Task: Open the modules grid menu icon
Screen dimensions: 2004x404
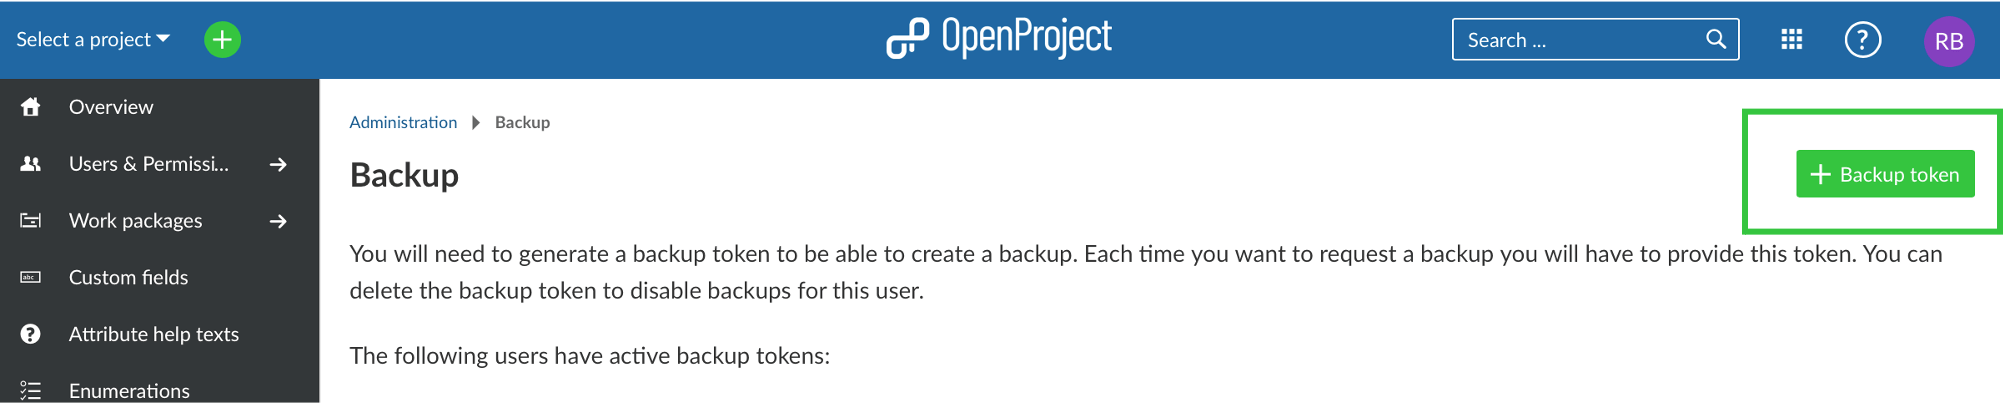Action: point(1791,40)
